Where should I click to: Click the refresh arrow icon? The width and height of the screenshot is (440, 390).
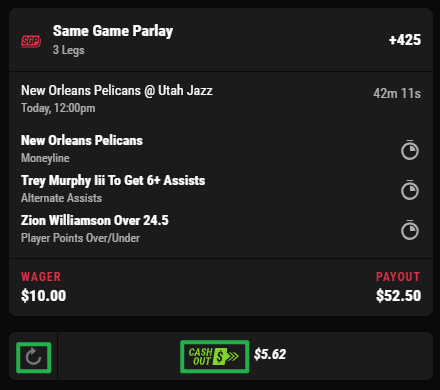click(x=34, y=357)
